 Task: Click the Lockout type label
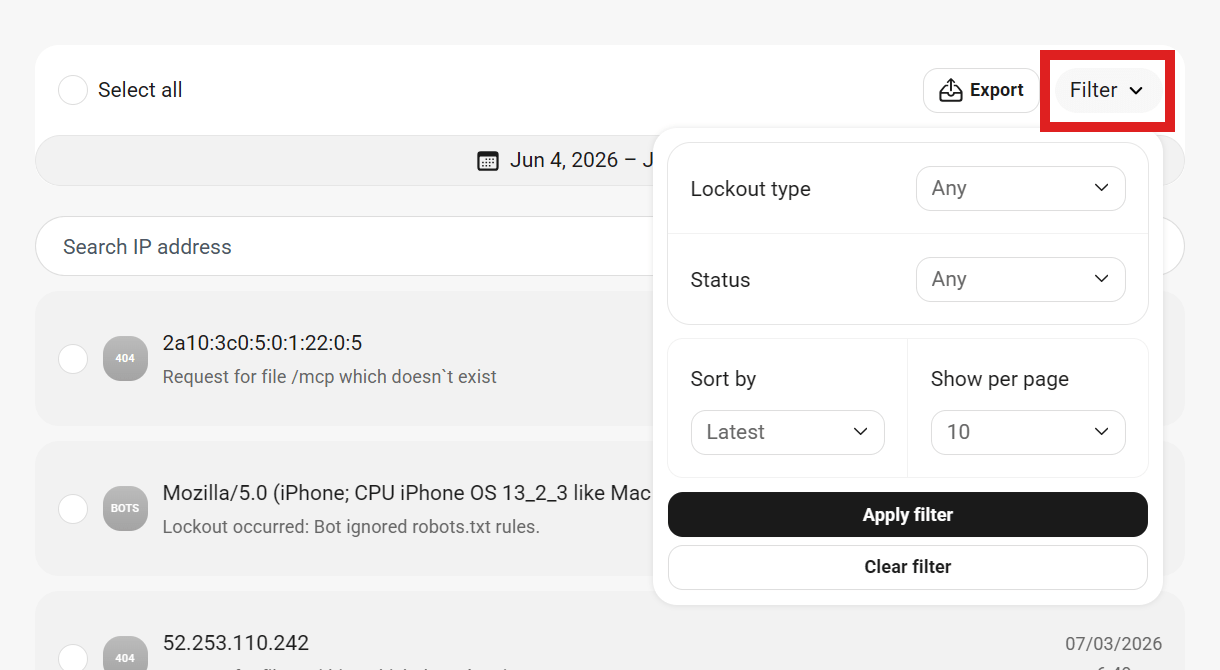tap(751, 189)
